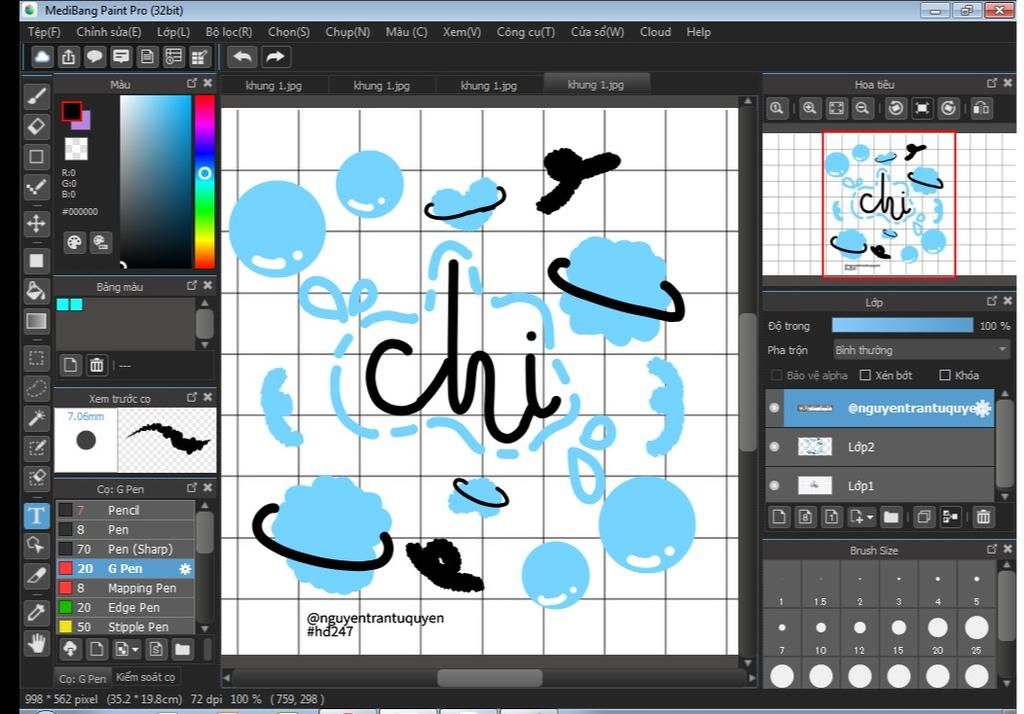Open the cloud save icon in toolbar
The image size is (1024, 714).
[41, 57]
